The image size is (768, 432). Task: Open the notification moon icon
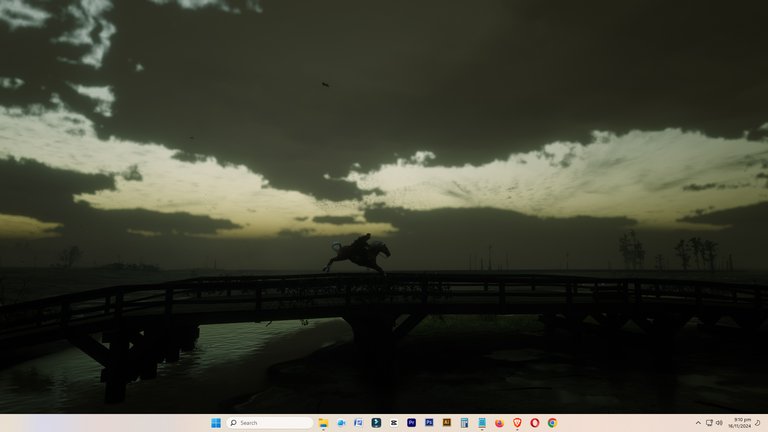(758, 423)
